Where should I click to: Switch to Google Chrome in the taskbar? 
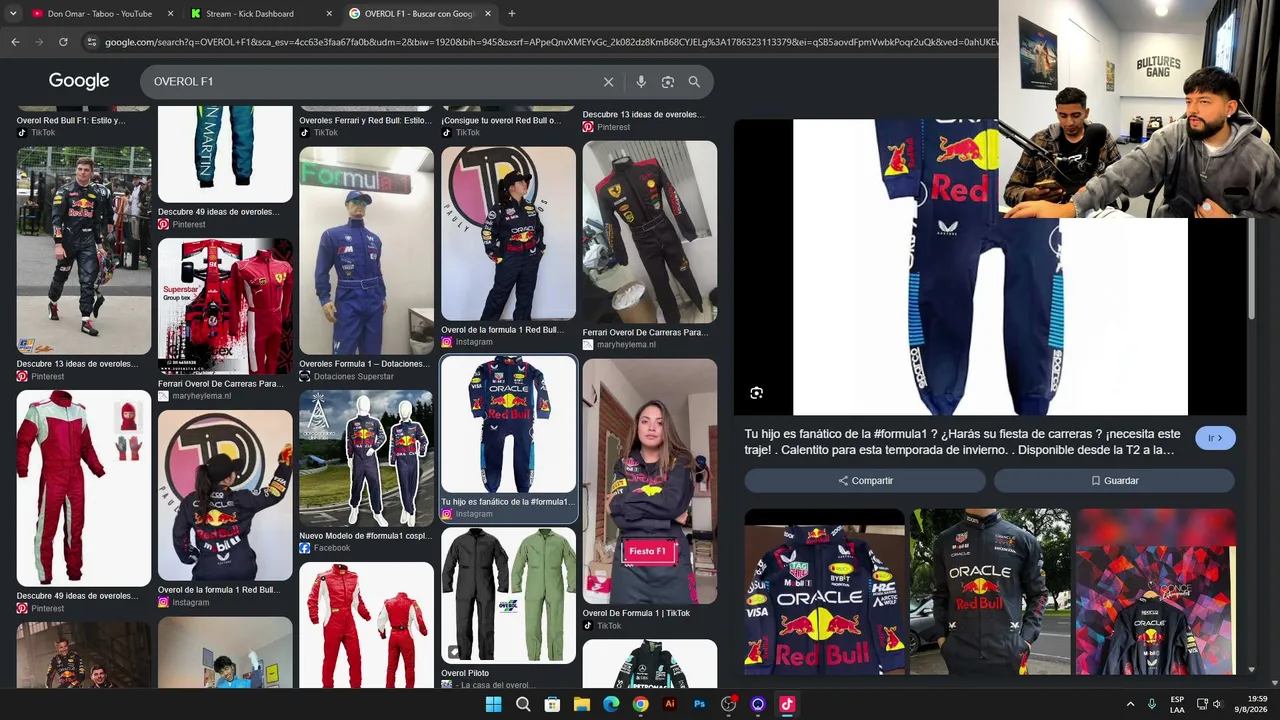pyautogui.click(x=641, y=704)
